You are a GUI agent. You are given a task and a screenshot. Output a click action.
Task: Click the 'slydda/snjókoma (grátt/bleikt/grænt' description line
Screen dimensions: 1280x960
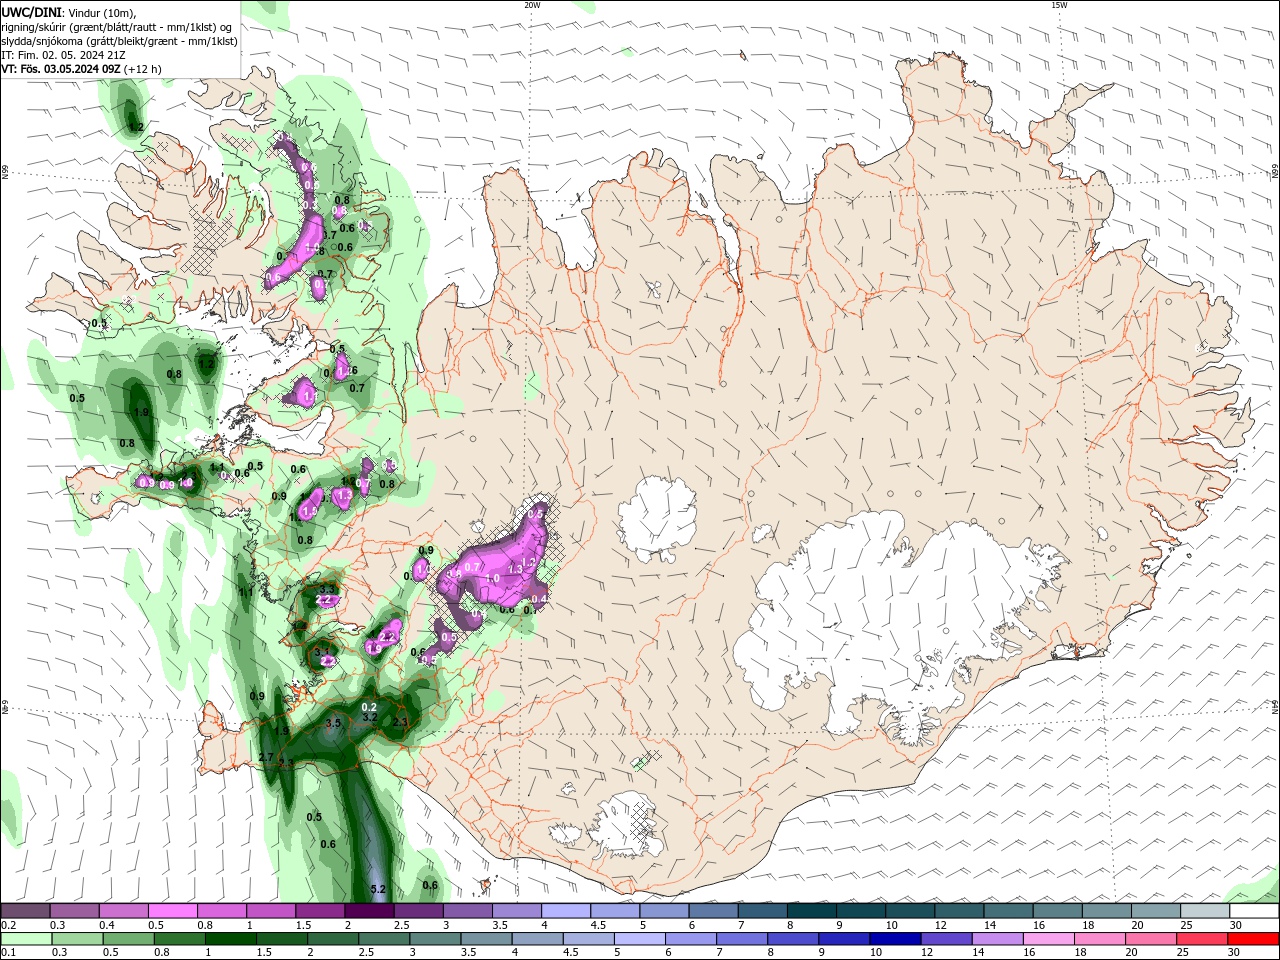[119, 41]
